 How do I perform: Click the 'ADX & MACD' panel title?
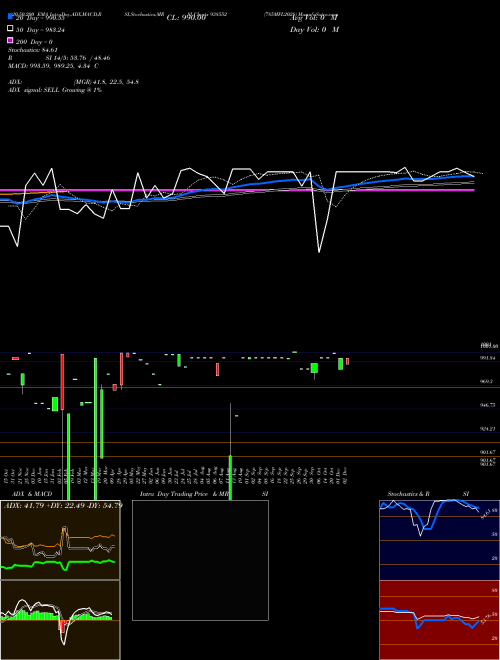click(x=32, y=494)
